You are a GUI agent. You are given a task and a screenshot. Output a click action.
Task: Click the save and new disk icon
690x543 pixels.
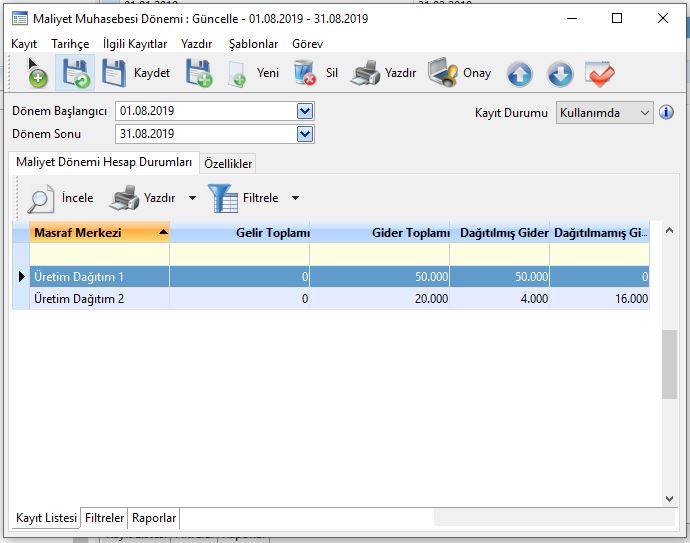point(199,74)
